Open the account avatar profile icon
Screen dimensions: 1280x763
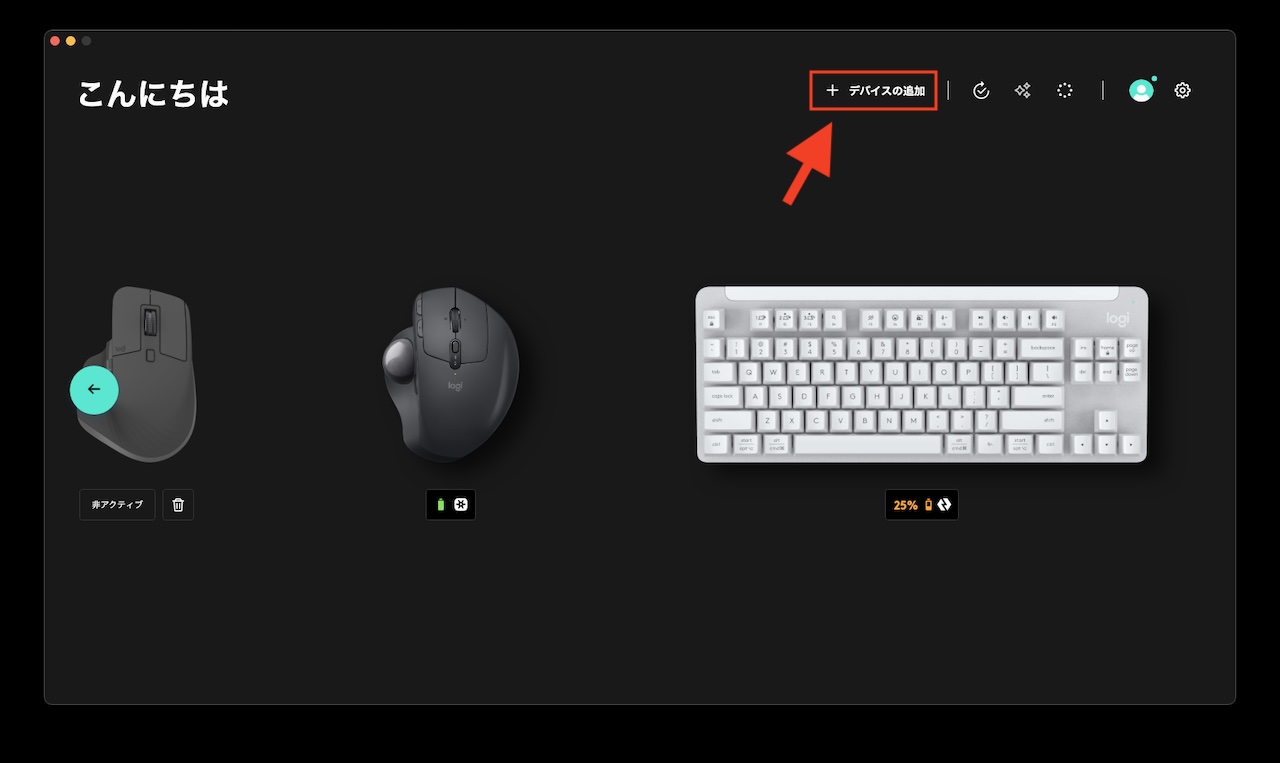pos(1141,91)
